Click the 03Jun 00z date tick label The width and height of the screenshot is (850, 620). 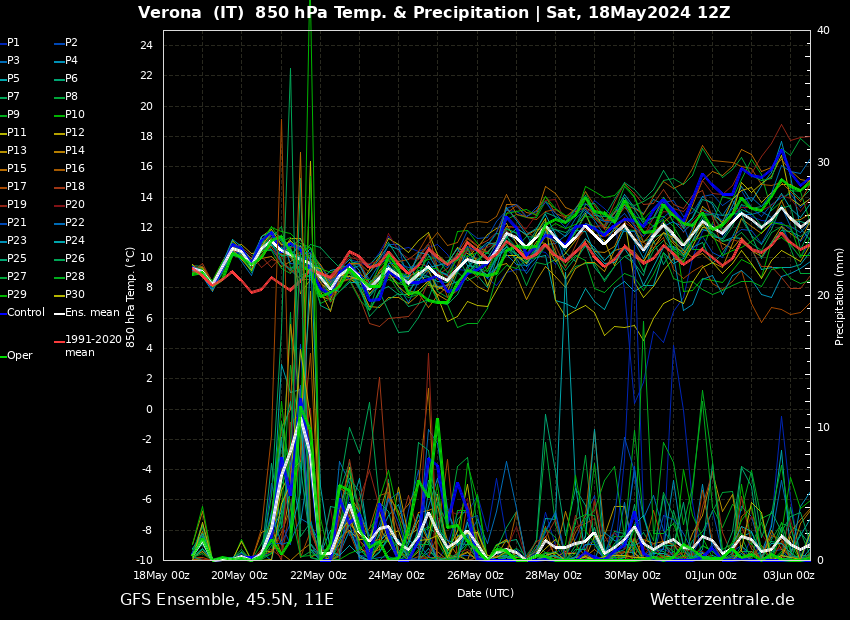coord(789,576)
